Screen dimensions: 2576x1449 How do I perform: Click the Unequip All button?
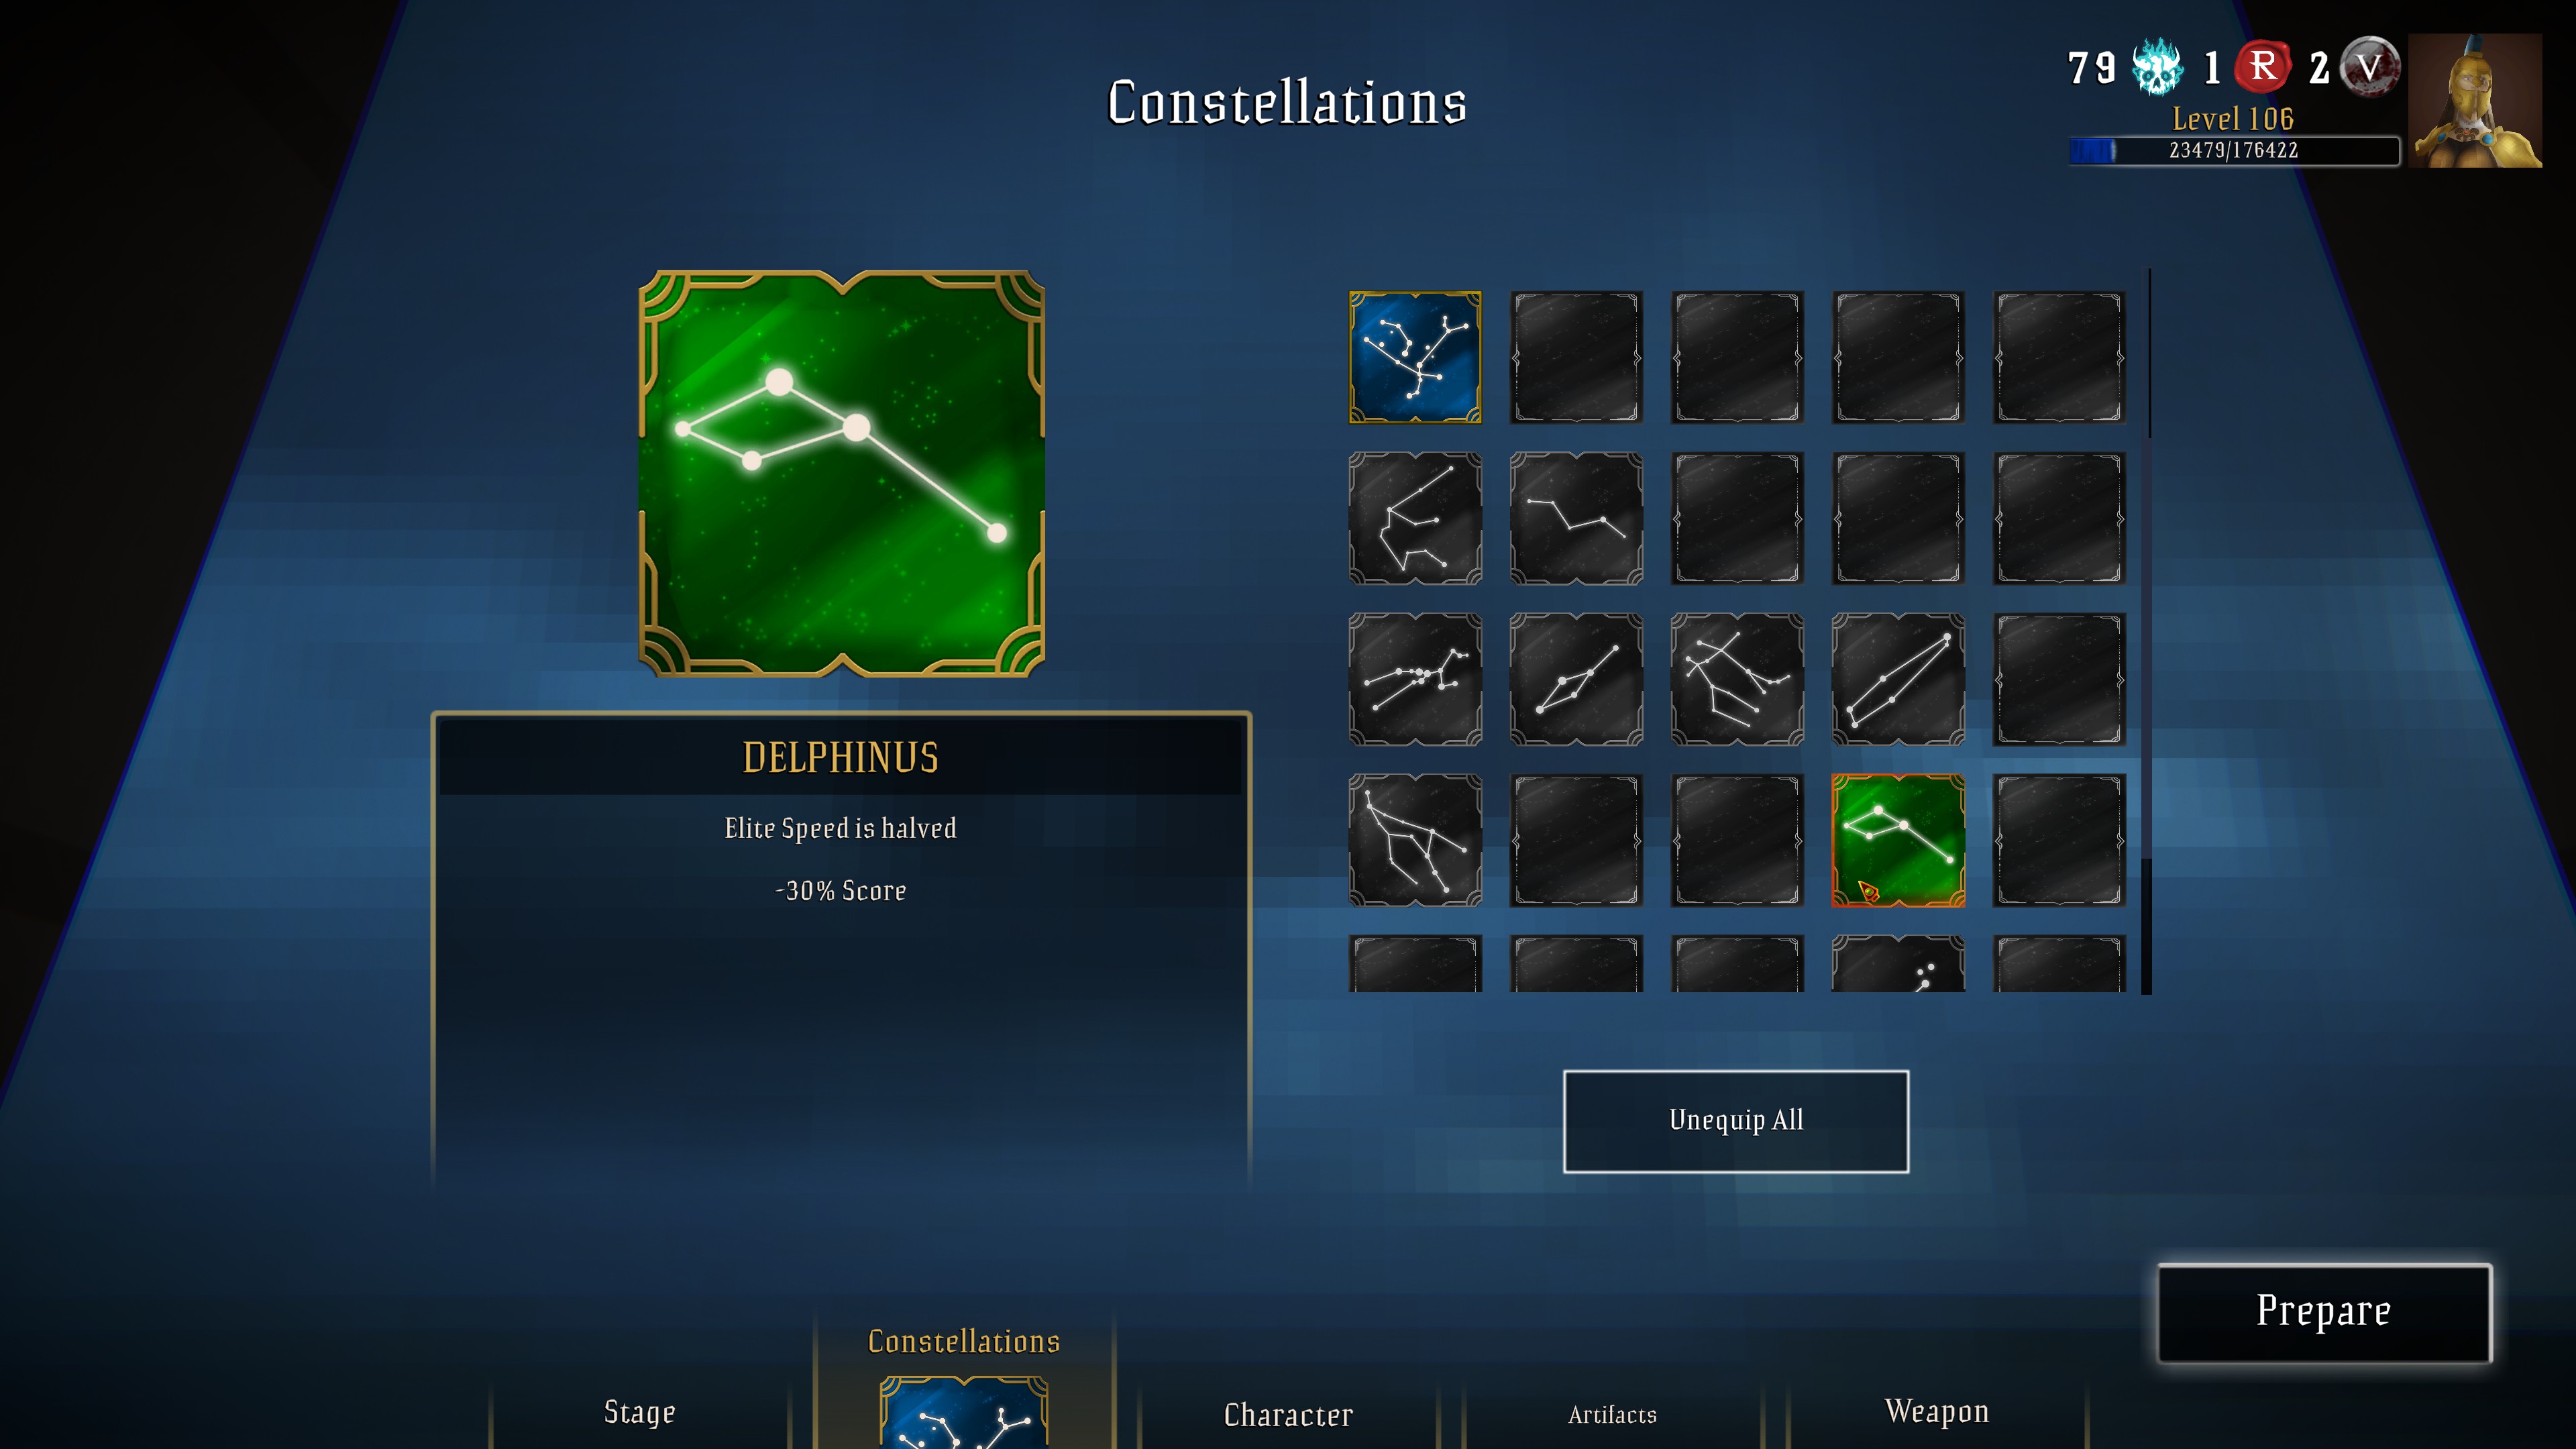click(x=1736, y=1121)
